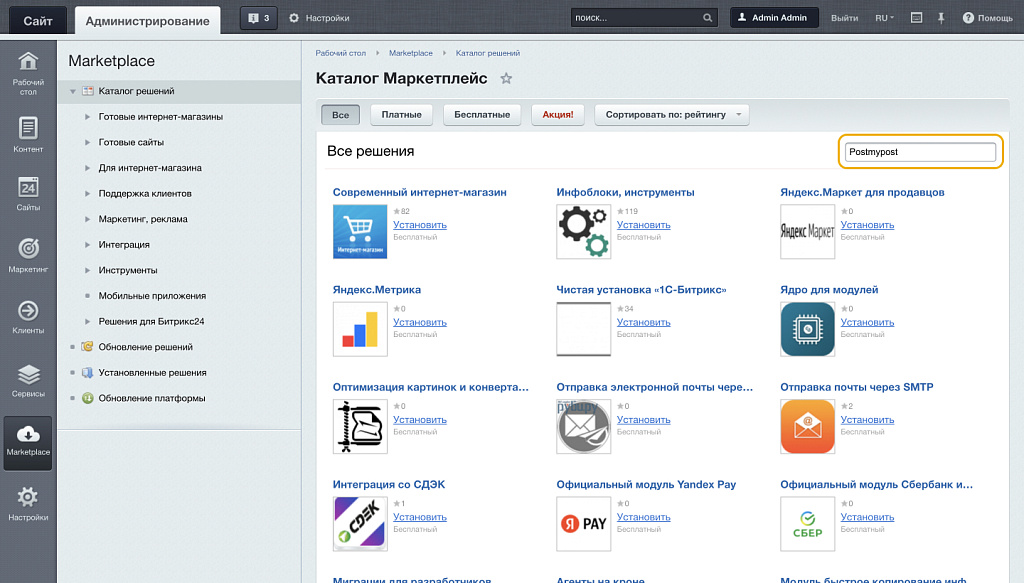Add the page to favorites with star icon

click(506, 79)
